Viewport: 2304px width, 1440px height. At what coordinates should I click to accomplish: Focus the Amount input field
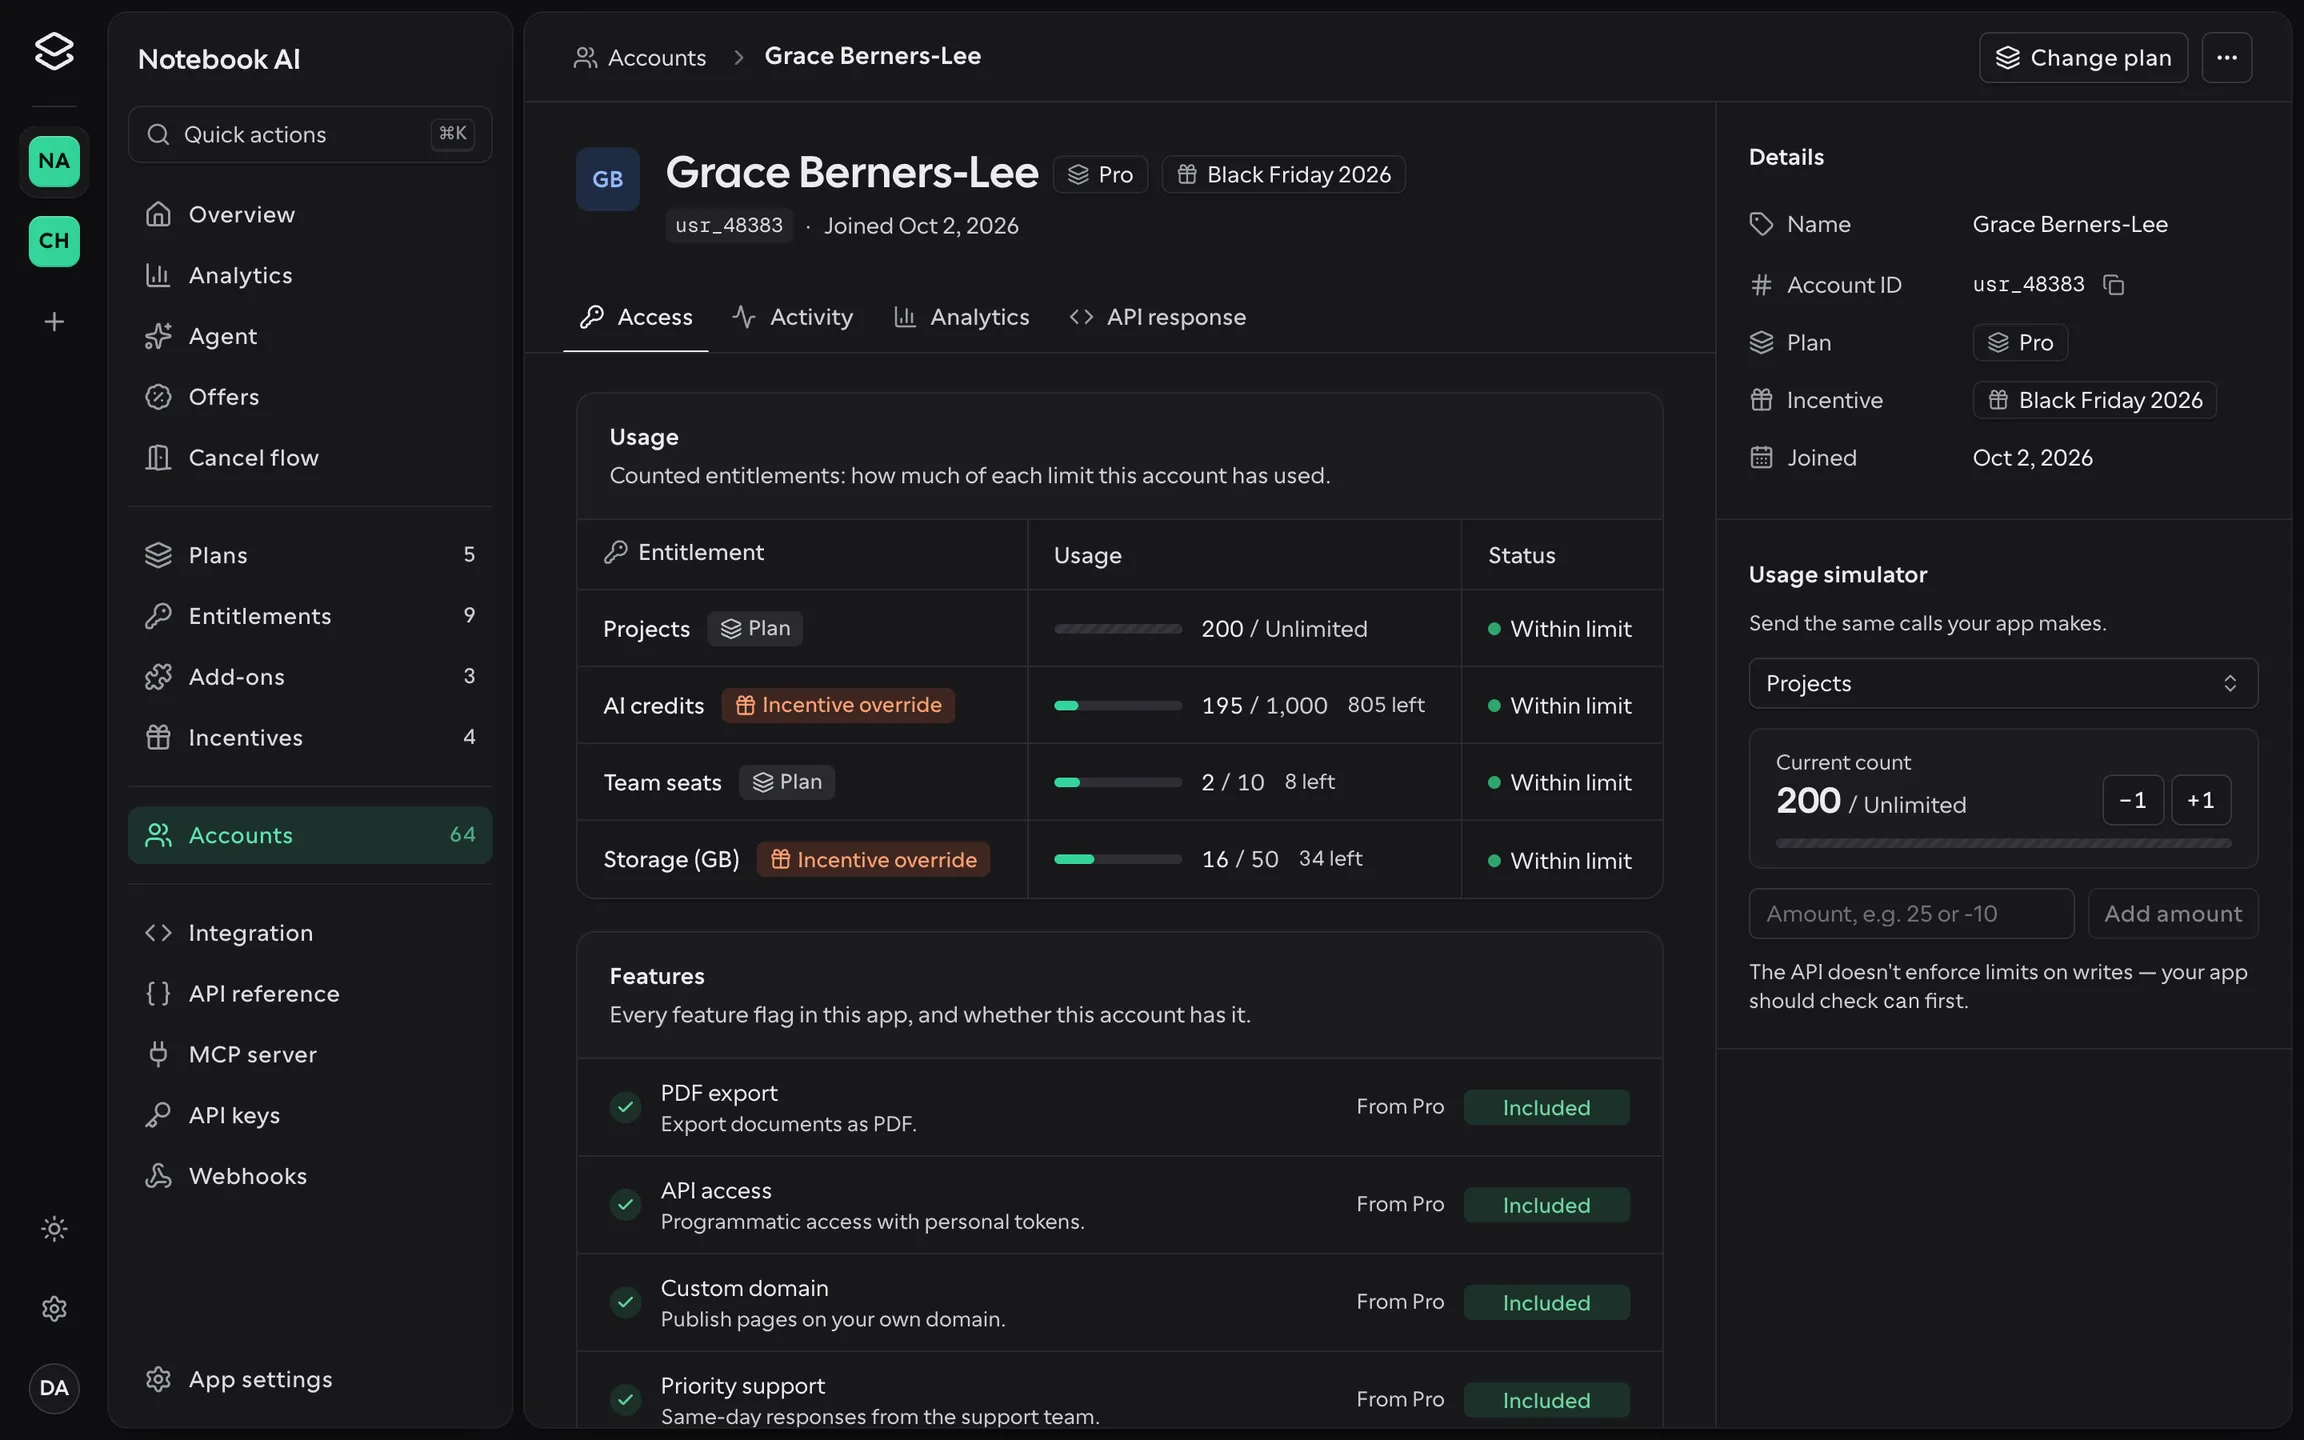click(x=1911, y=914)
